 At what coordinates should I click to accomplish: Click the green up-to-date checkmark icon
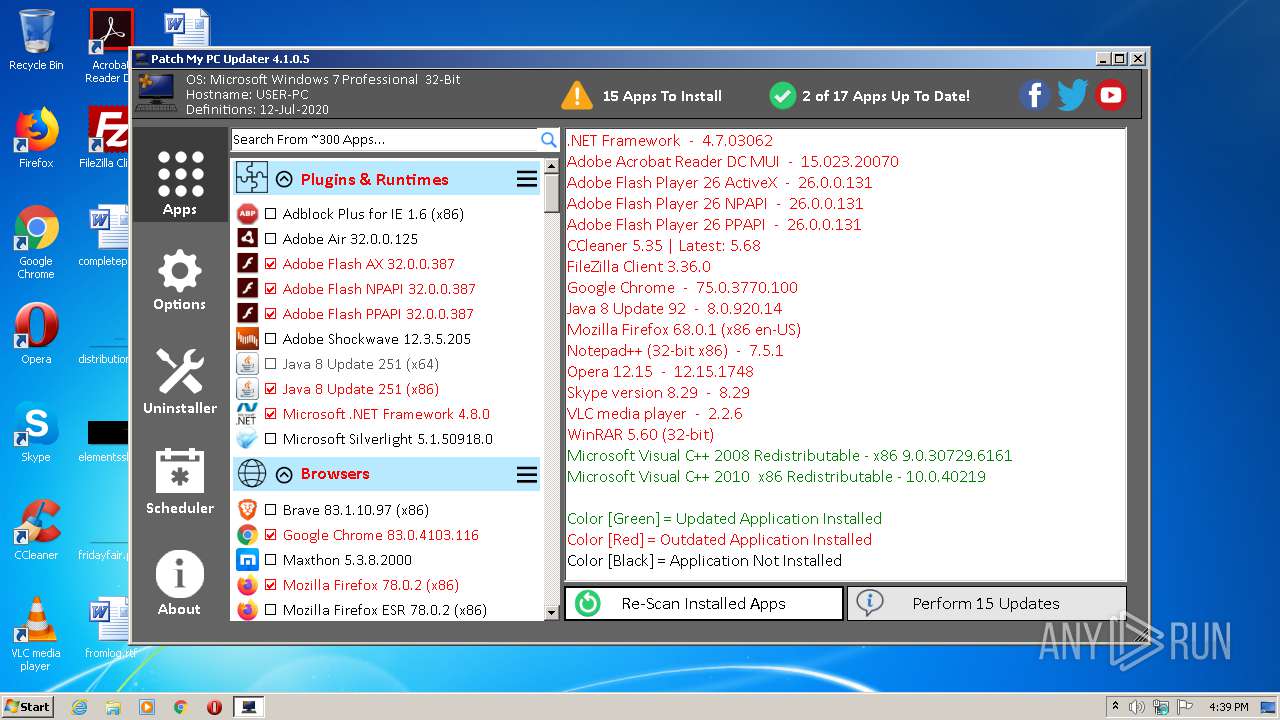[782, 96]
